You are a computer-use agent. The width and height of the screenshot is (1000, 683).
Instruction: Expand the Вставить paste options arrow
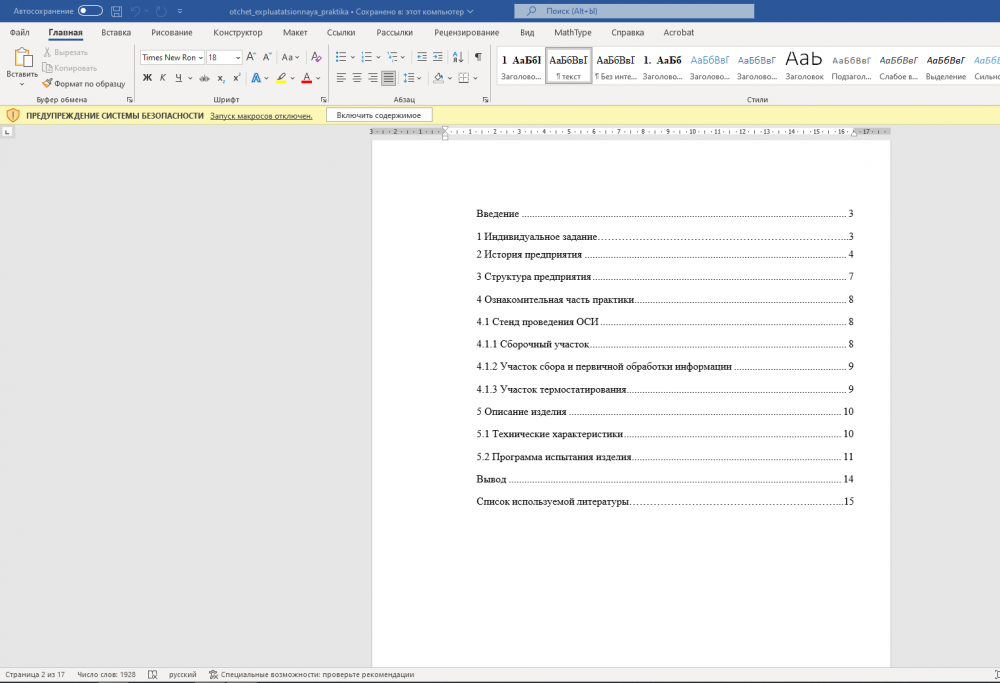point(22,85)
